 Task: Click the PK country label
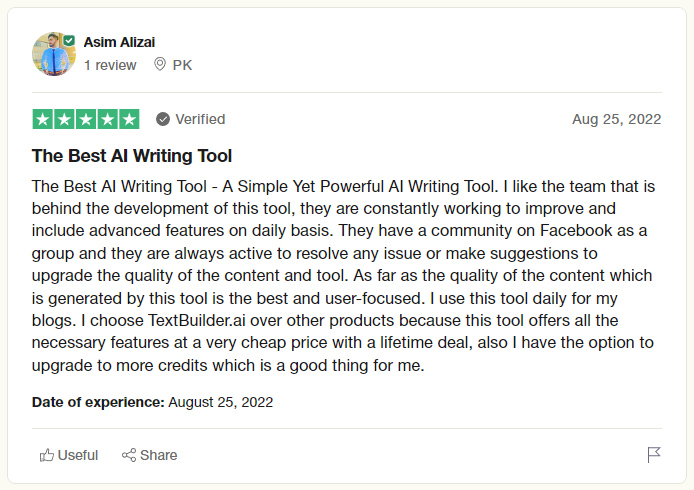pyautogui.click(x=182, y=65)
